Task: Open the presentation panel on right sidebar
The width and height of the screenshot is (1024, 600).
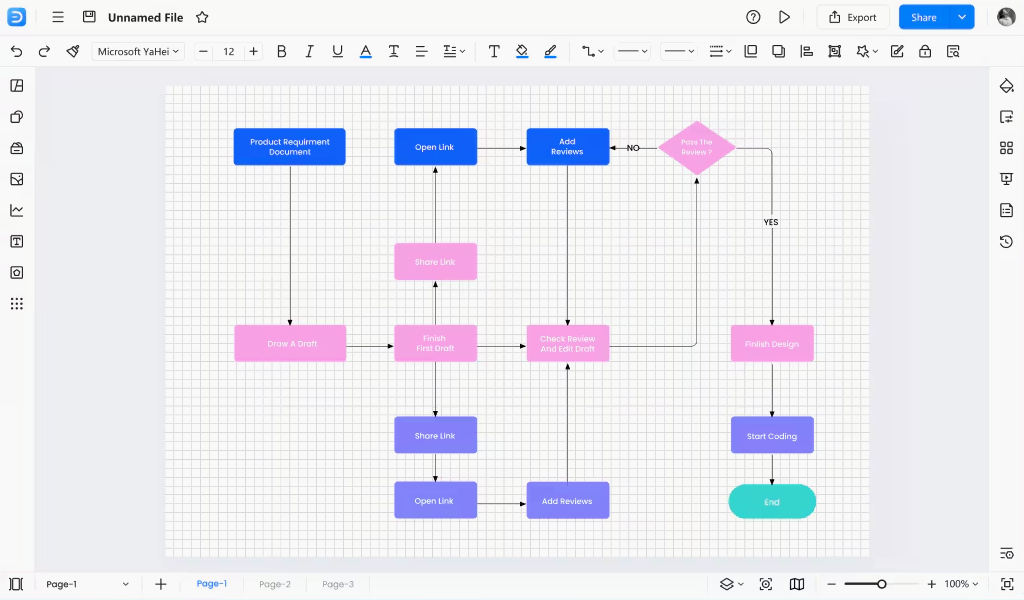Action: tap(1006, 179)
